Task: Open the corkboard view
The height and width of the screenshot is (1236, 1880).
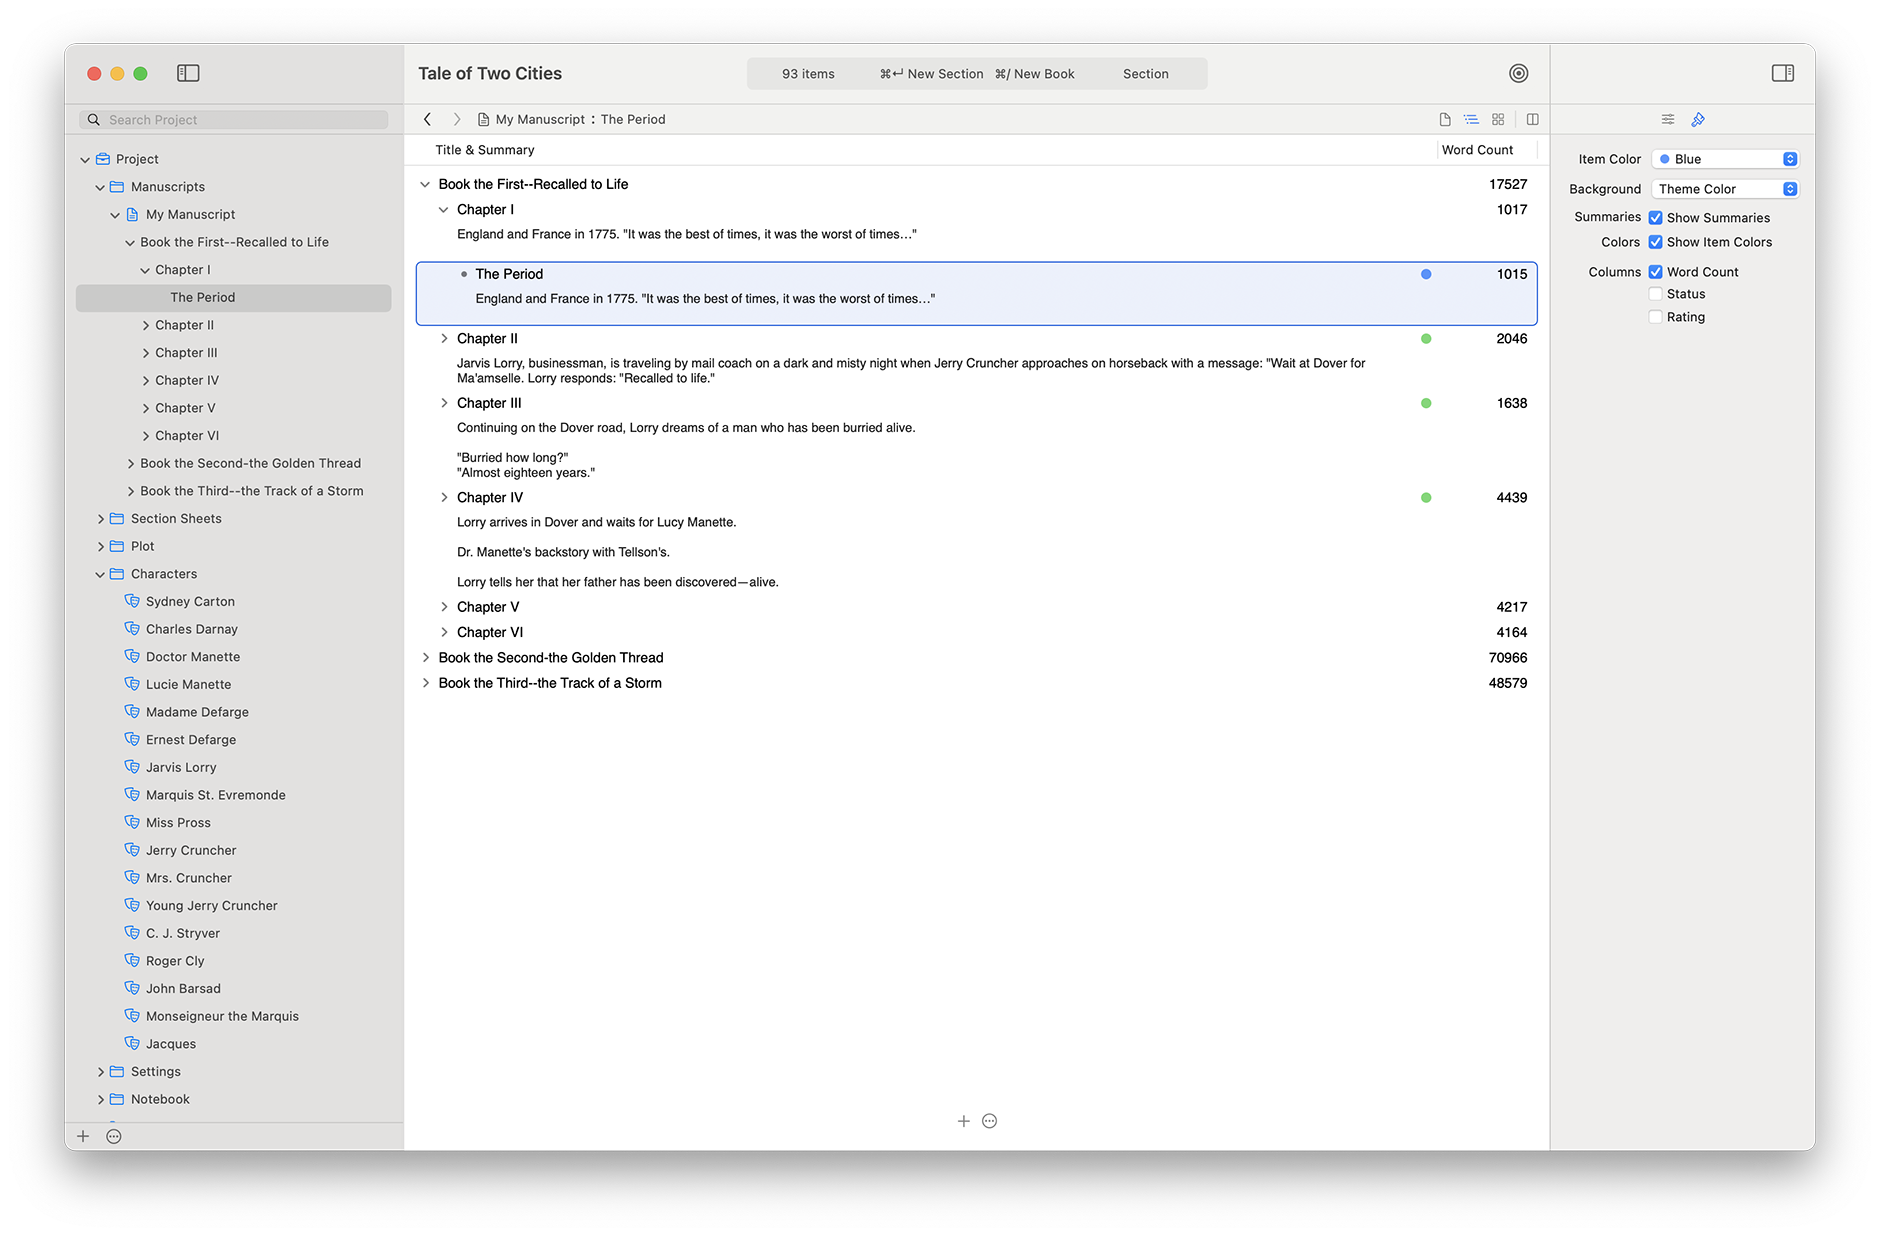Action: 1497,118
